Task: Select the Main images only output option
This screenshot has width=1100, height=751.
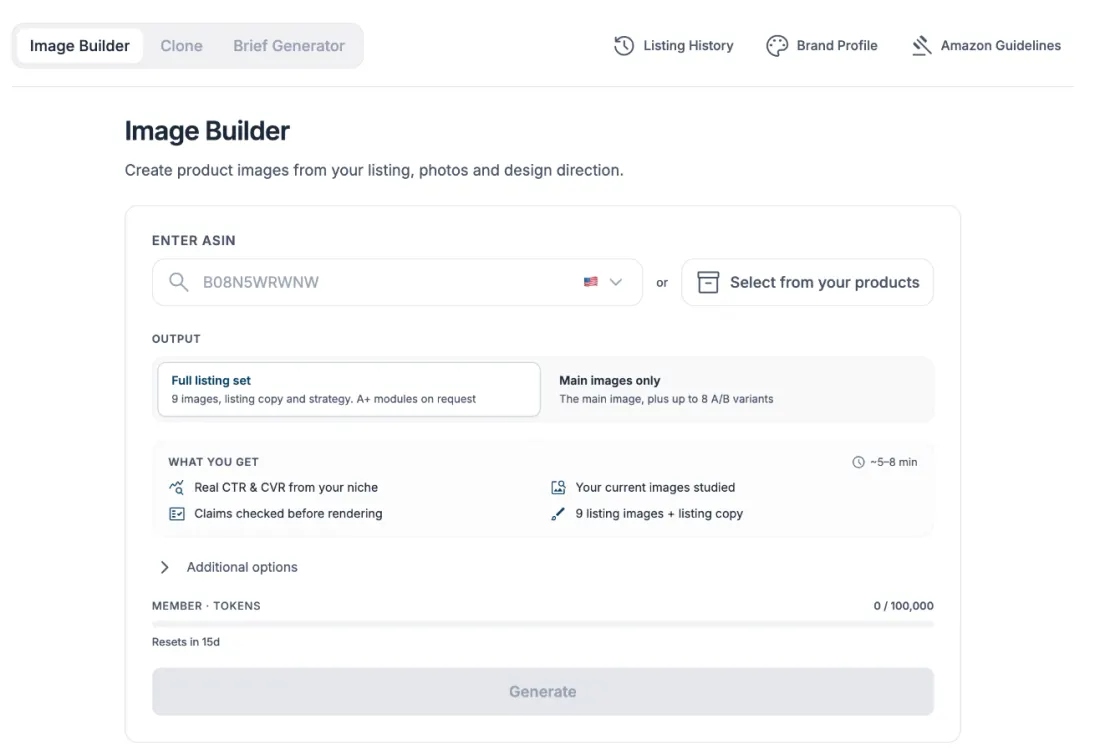Action: (x=737, y=389)
